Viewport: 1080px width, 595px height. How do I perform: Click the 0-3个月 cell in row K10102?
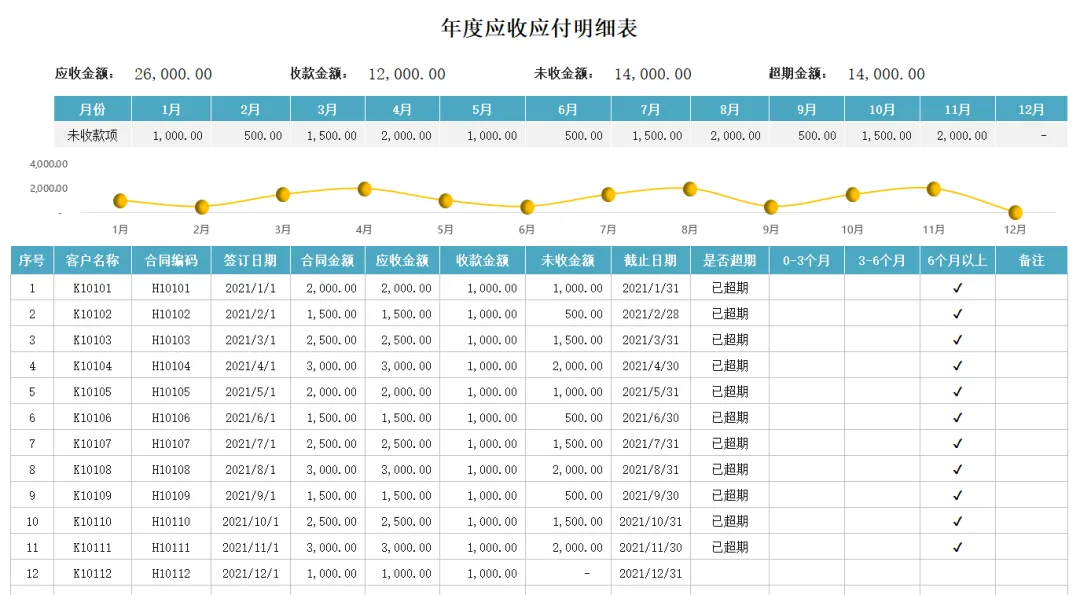coord(807,314)
